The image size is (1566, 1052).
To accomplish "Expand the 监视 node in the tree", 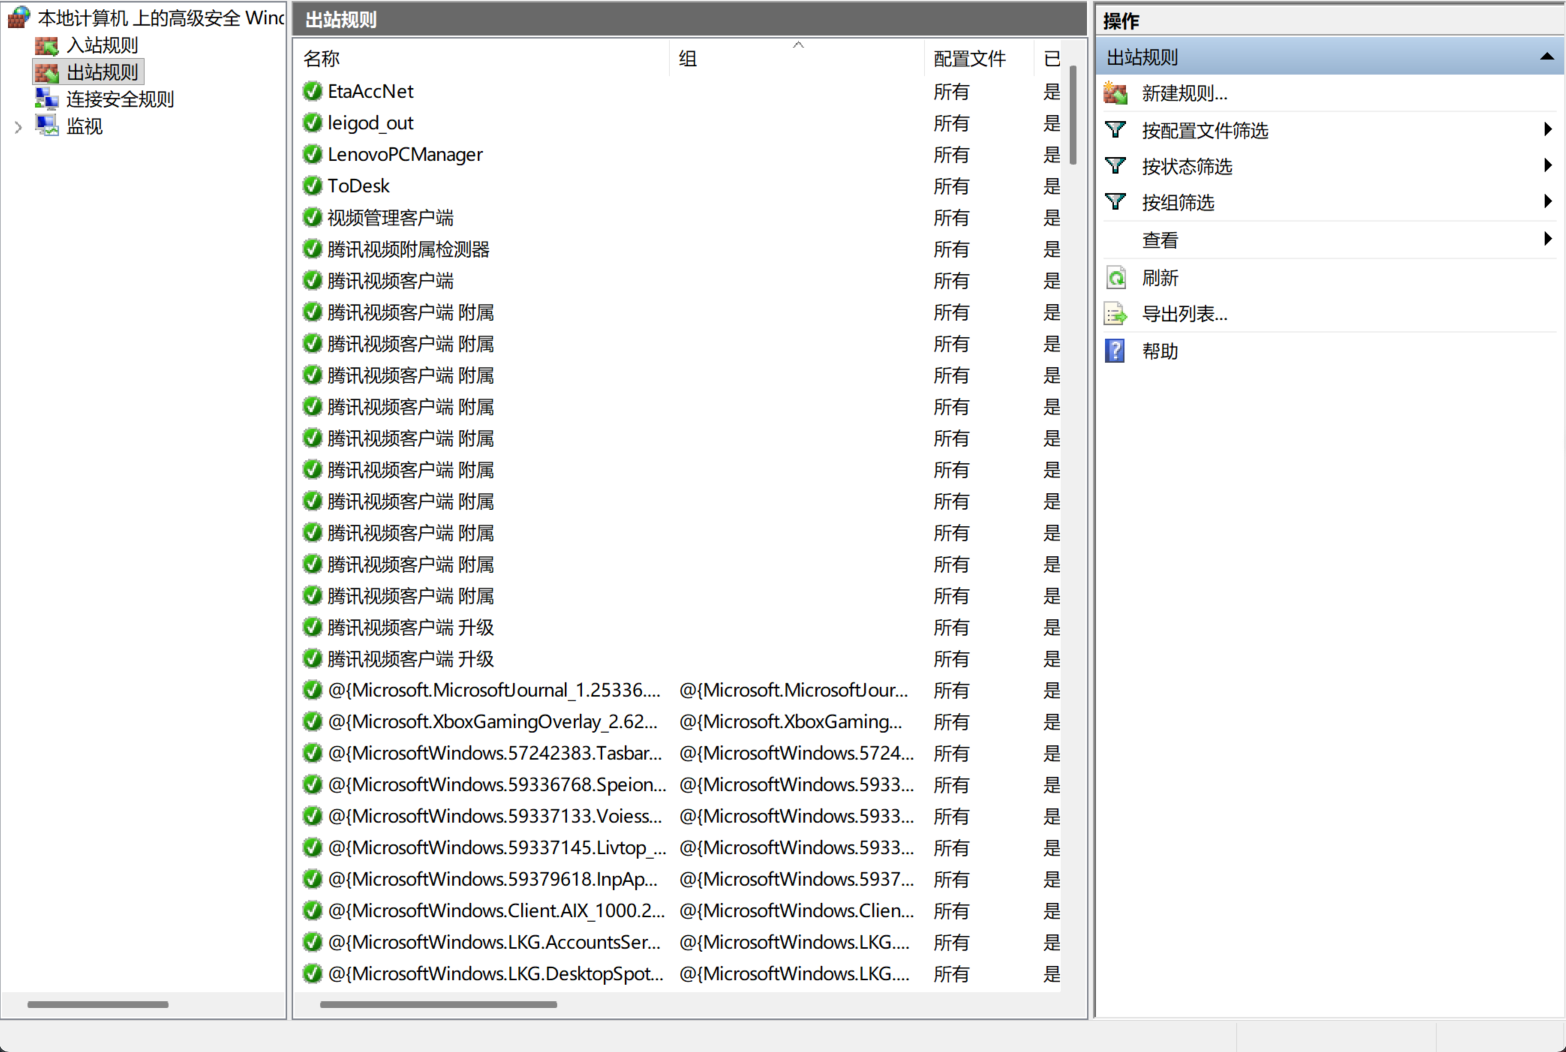I will 18,127.
